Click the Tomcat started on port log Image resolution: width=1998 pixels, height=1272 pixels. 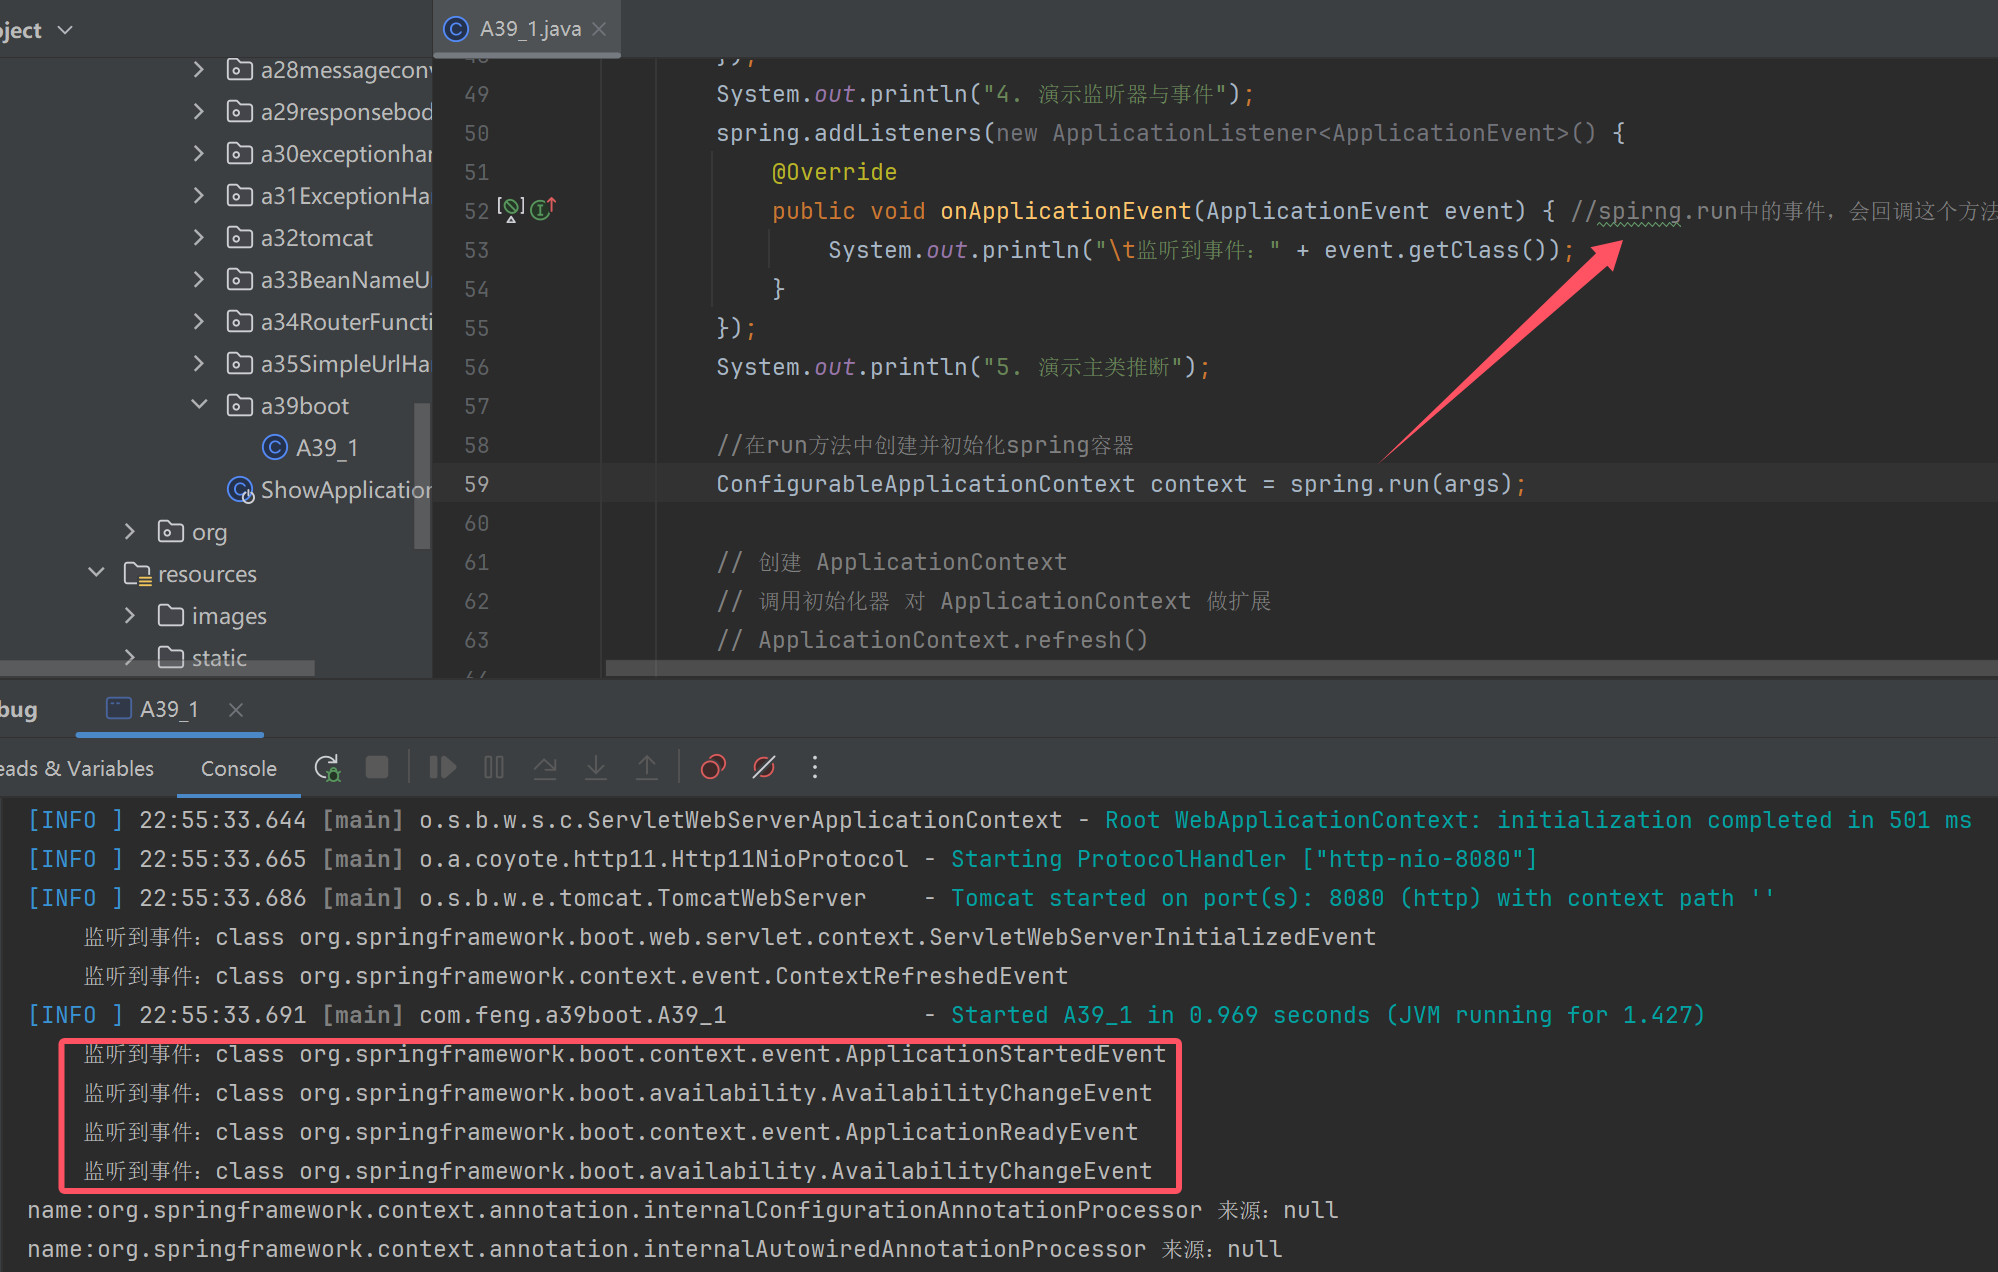tap(1362, 898)
